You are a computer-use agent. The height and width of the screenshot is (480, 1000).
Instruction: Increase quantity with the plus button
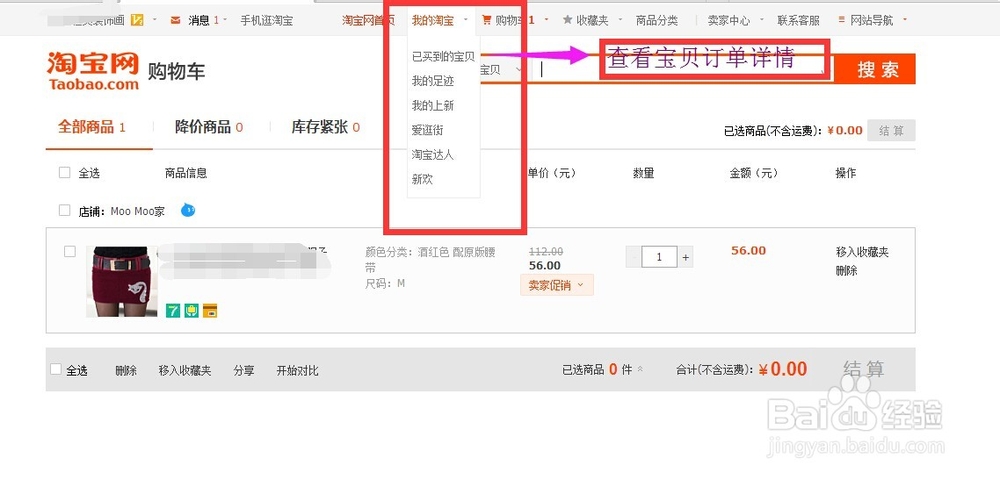(686, 258)
